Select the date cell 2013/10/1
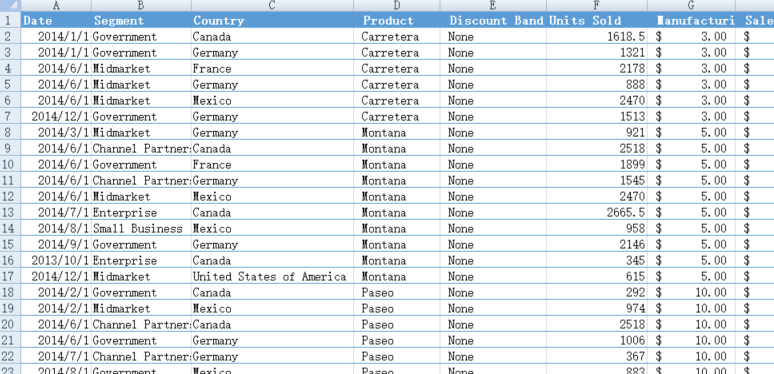The image size is (774, 374). (x=56, y=261)
